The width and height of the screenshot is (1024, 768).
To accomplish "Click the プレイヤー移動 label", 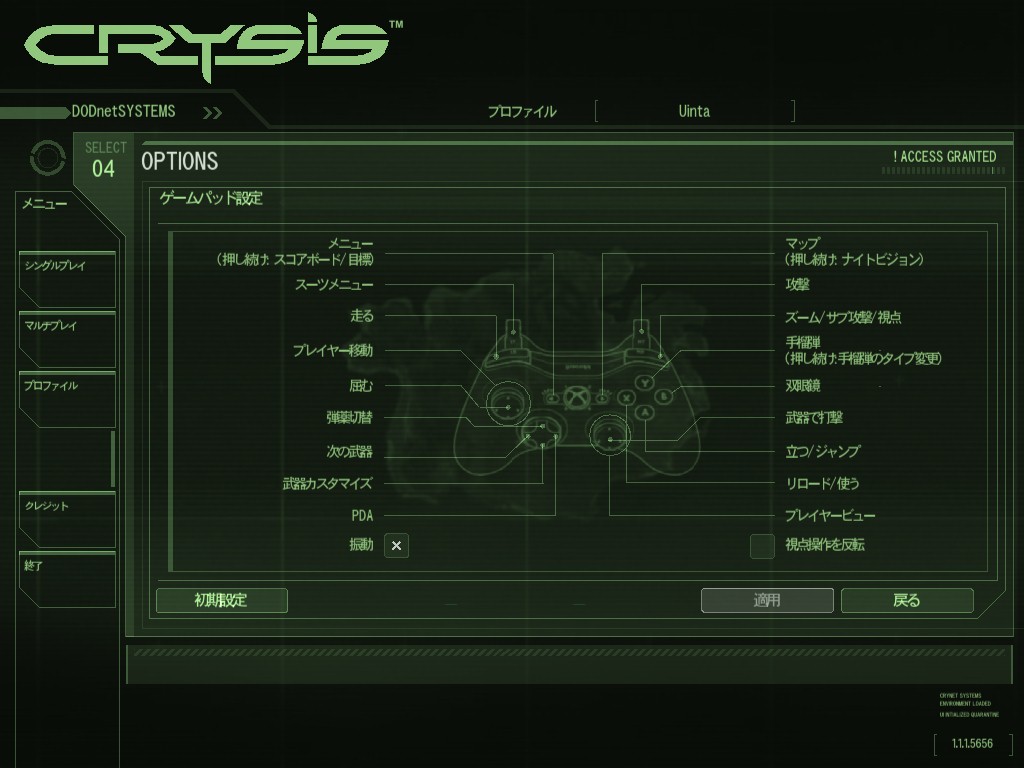I will 332,351.
